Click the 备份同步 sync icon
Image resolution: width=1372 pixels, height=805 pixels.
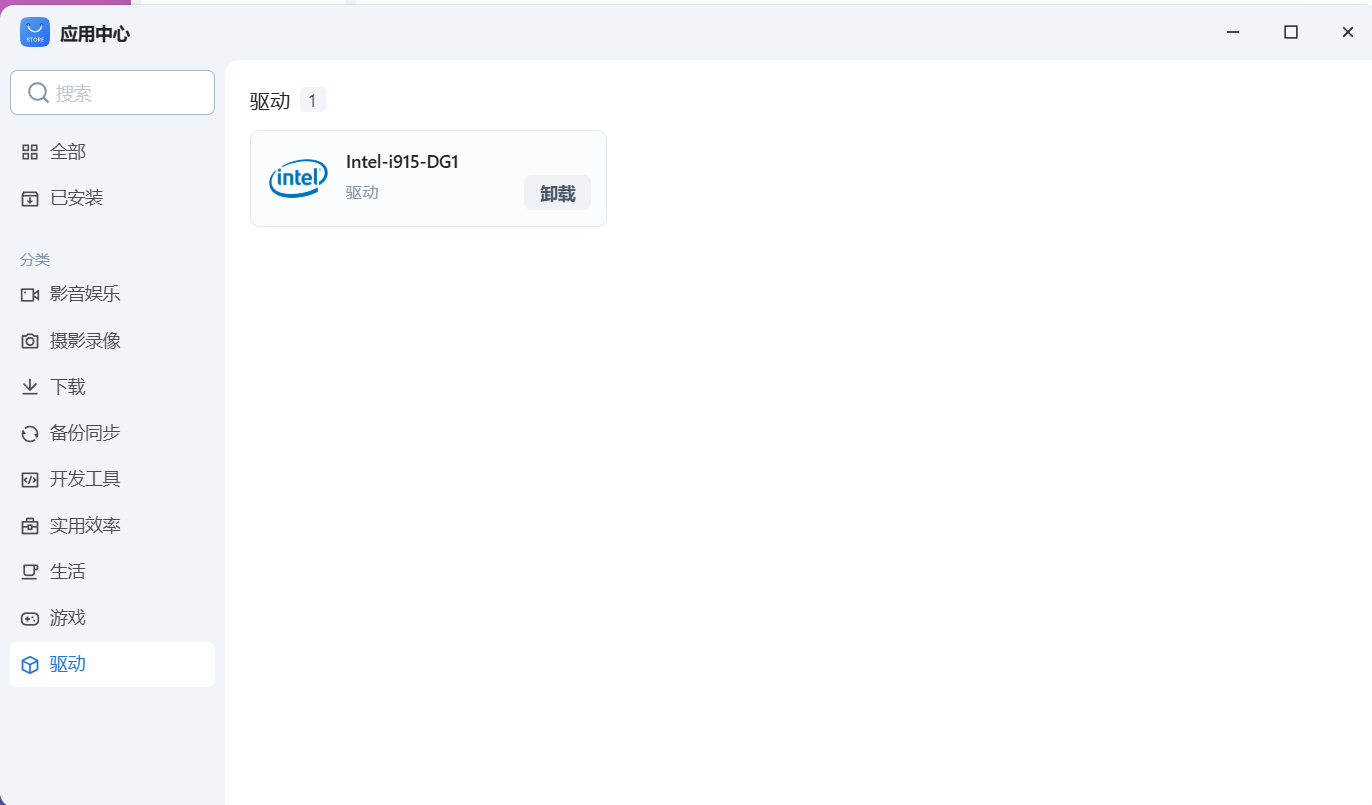pyautogui.click(x=30, y=433)
